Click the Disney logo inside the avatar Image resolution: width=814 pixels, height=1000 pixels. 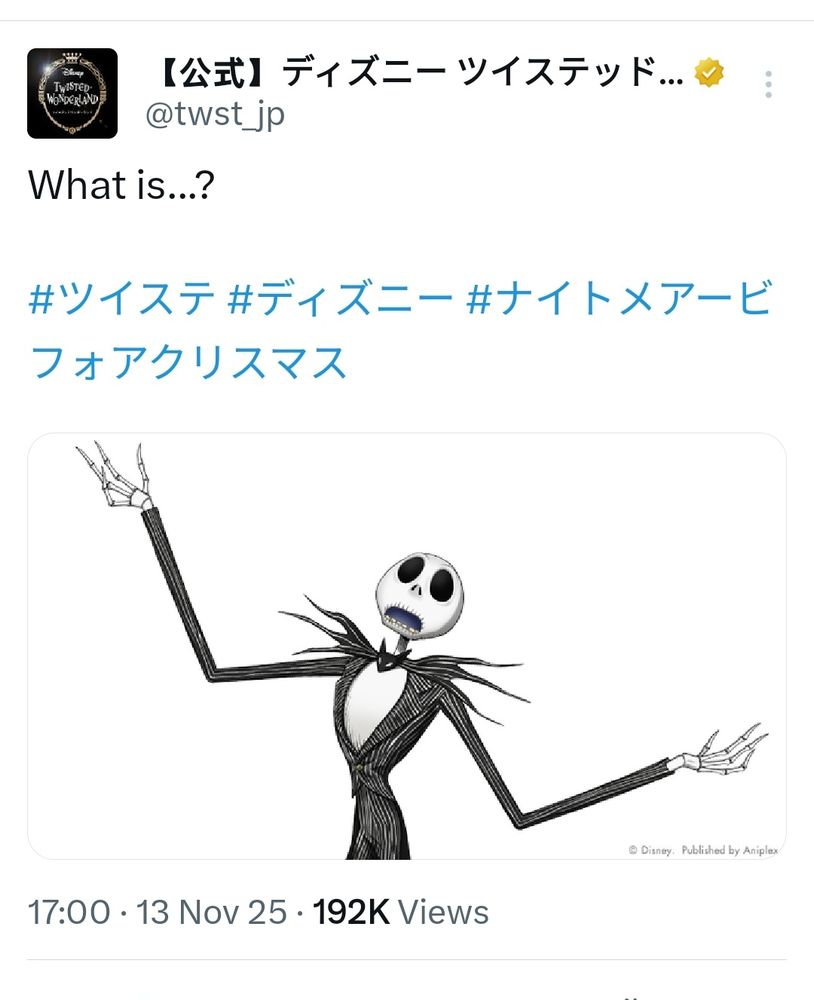[x=72, y=72]
